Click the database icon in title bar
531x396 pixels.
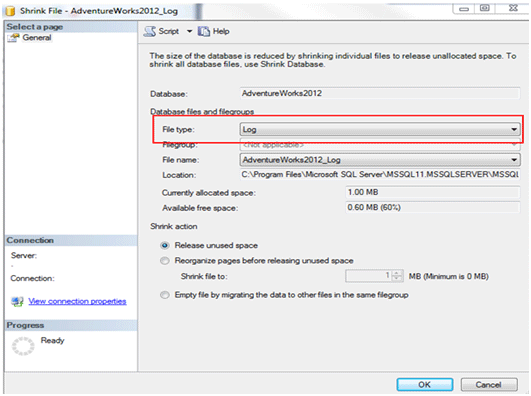(10, 11)
